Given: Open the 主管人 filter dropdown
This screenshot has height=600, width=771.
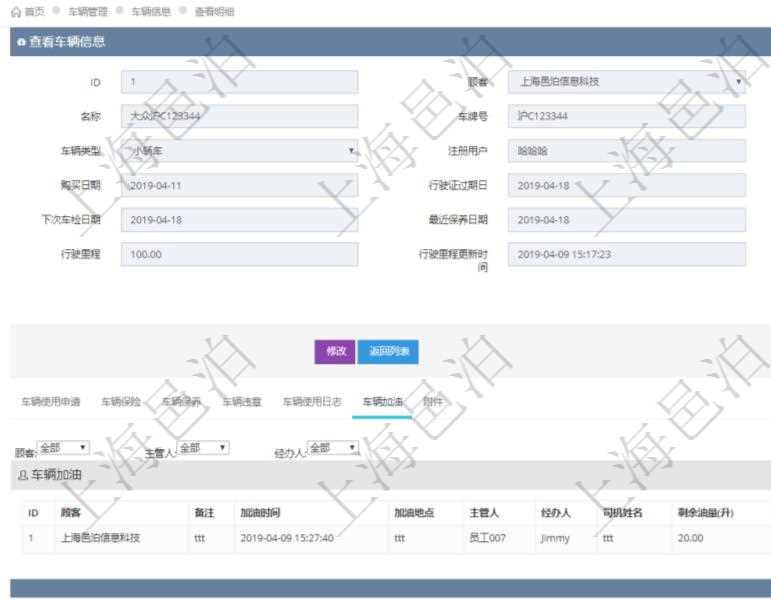Looking at the screenshot, I should 203,447.
